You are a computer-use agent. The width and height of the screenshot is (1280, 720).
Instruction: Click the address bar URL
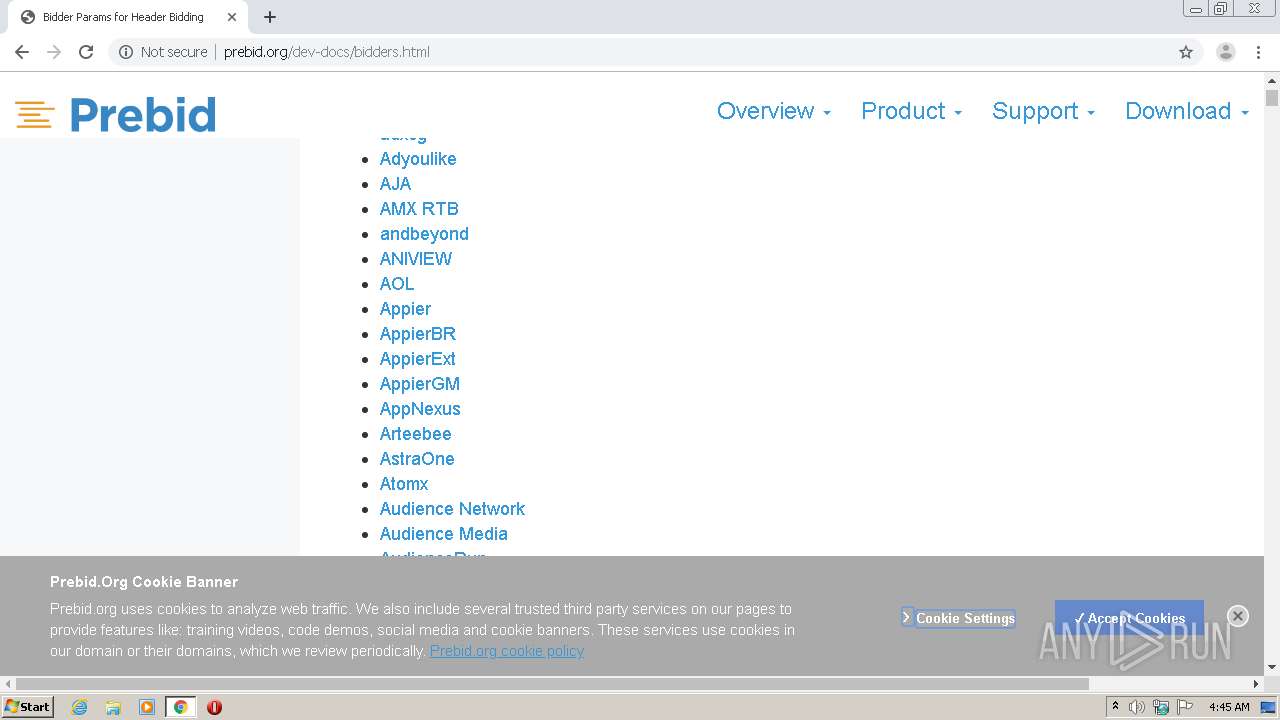tap(327, 52)
